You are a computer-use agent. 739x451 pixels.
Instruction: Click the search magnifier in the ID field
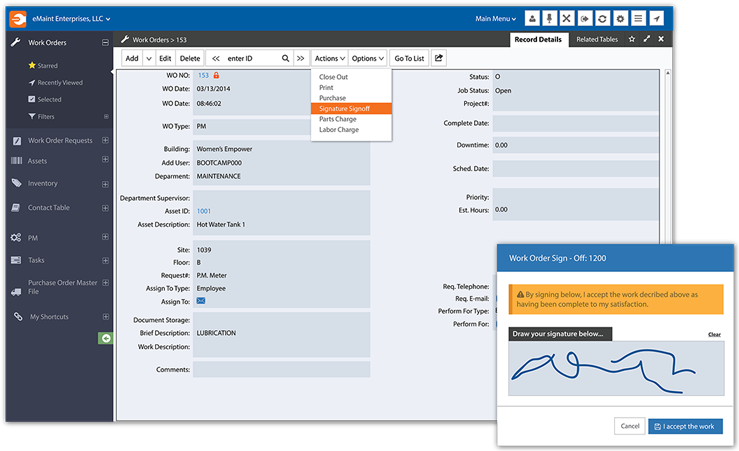285,59
